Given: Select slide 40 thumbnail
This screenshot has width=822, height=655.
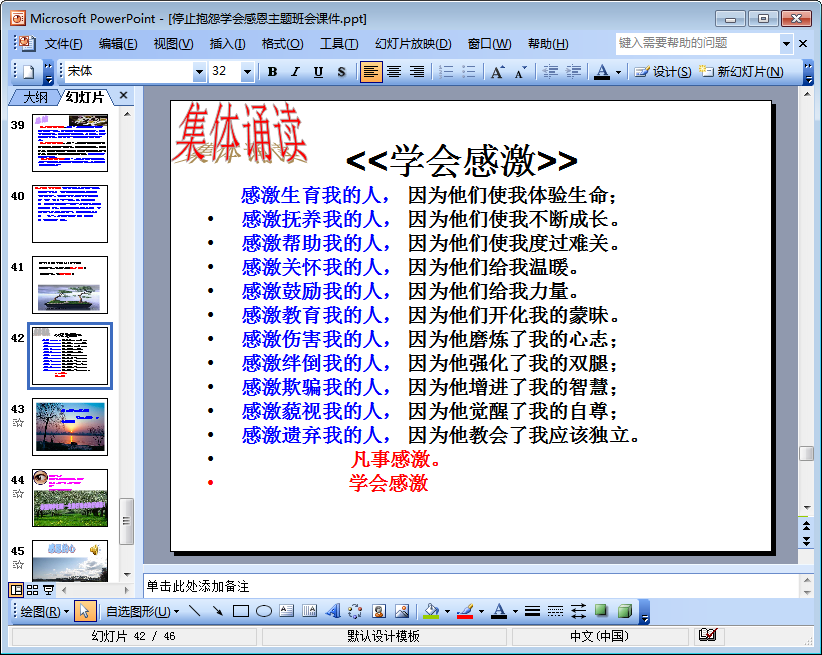Looking at the screenshot, I should point(70,214).
